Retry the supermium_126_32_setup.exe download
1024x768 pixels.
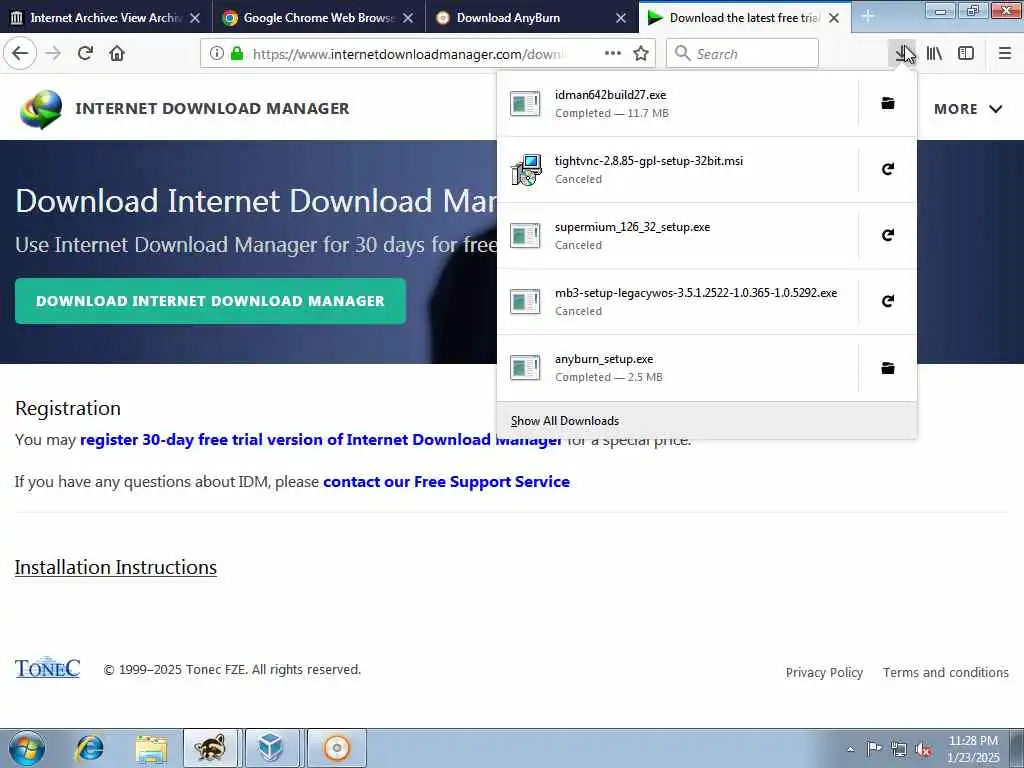(888, 235)
